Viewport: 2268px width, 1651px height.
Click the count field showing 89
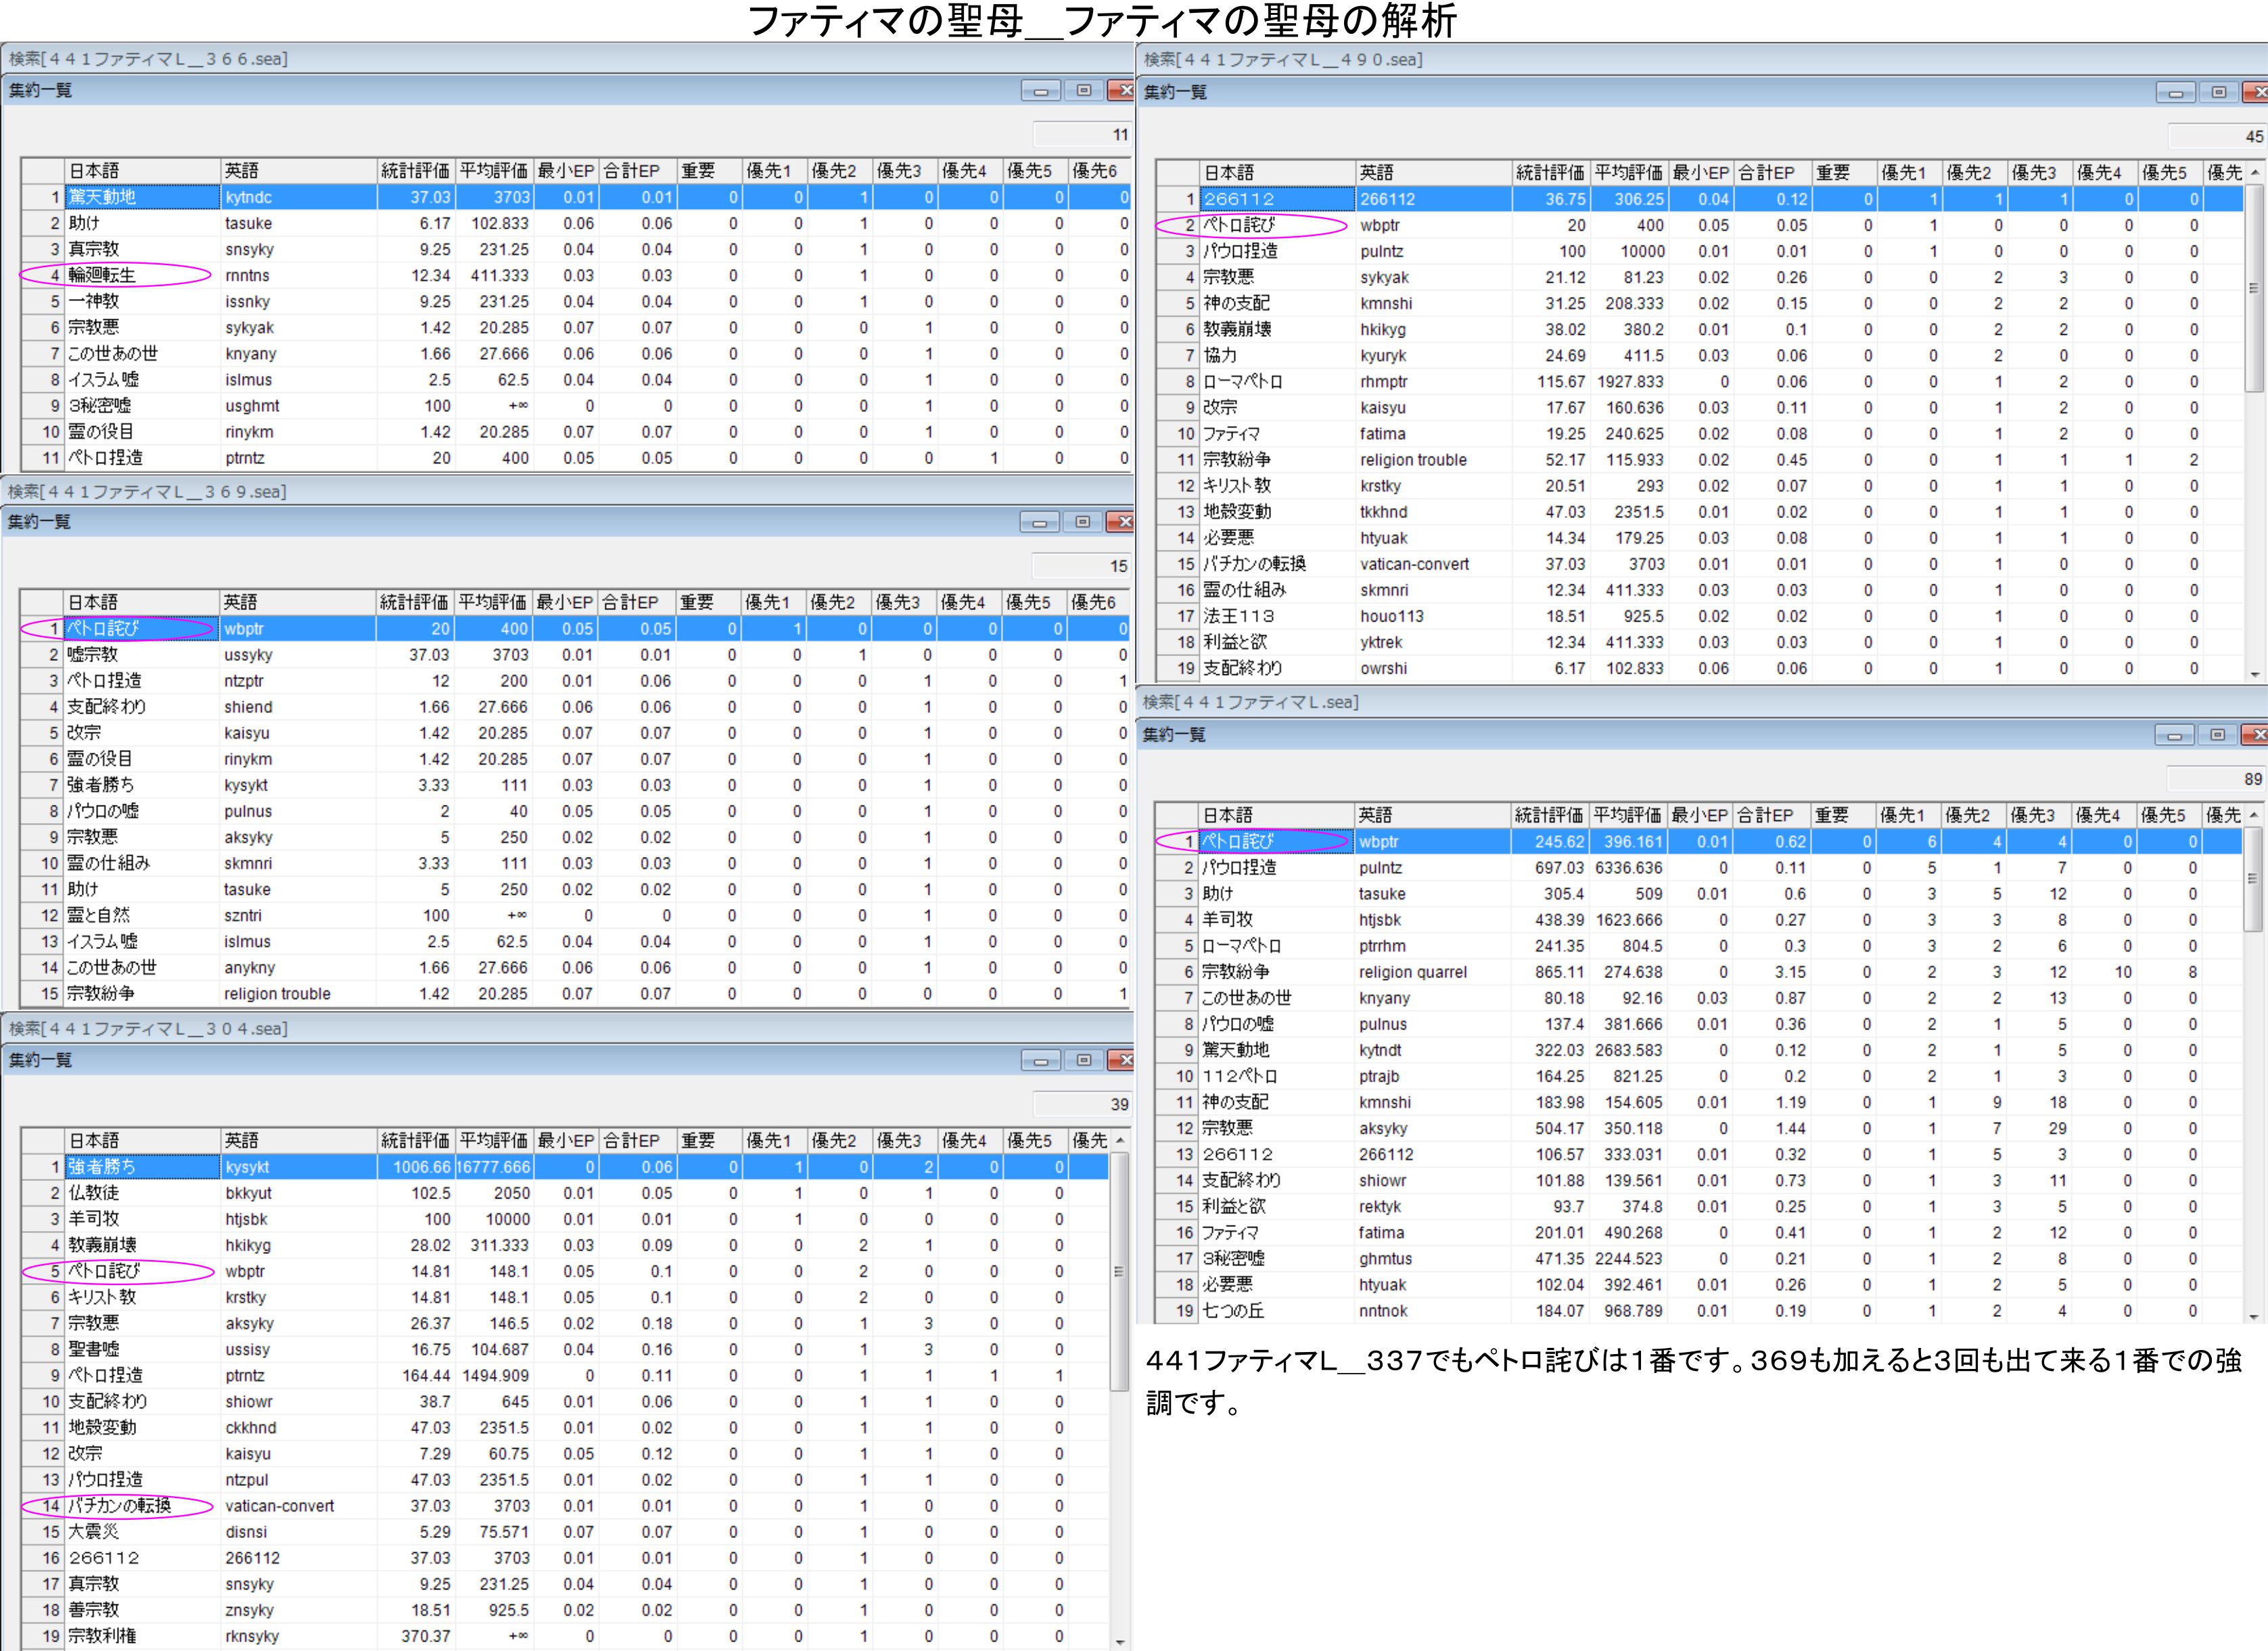coord(2216,779)
